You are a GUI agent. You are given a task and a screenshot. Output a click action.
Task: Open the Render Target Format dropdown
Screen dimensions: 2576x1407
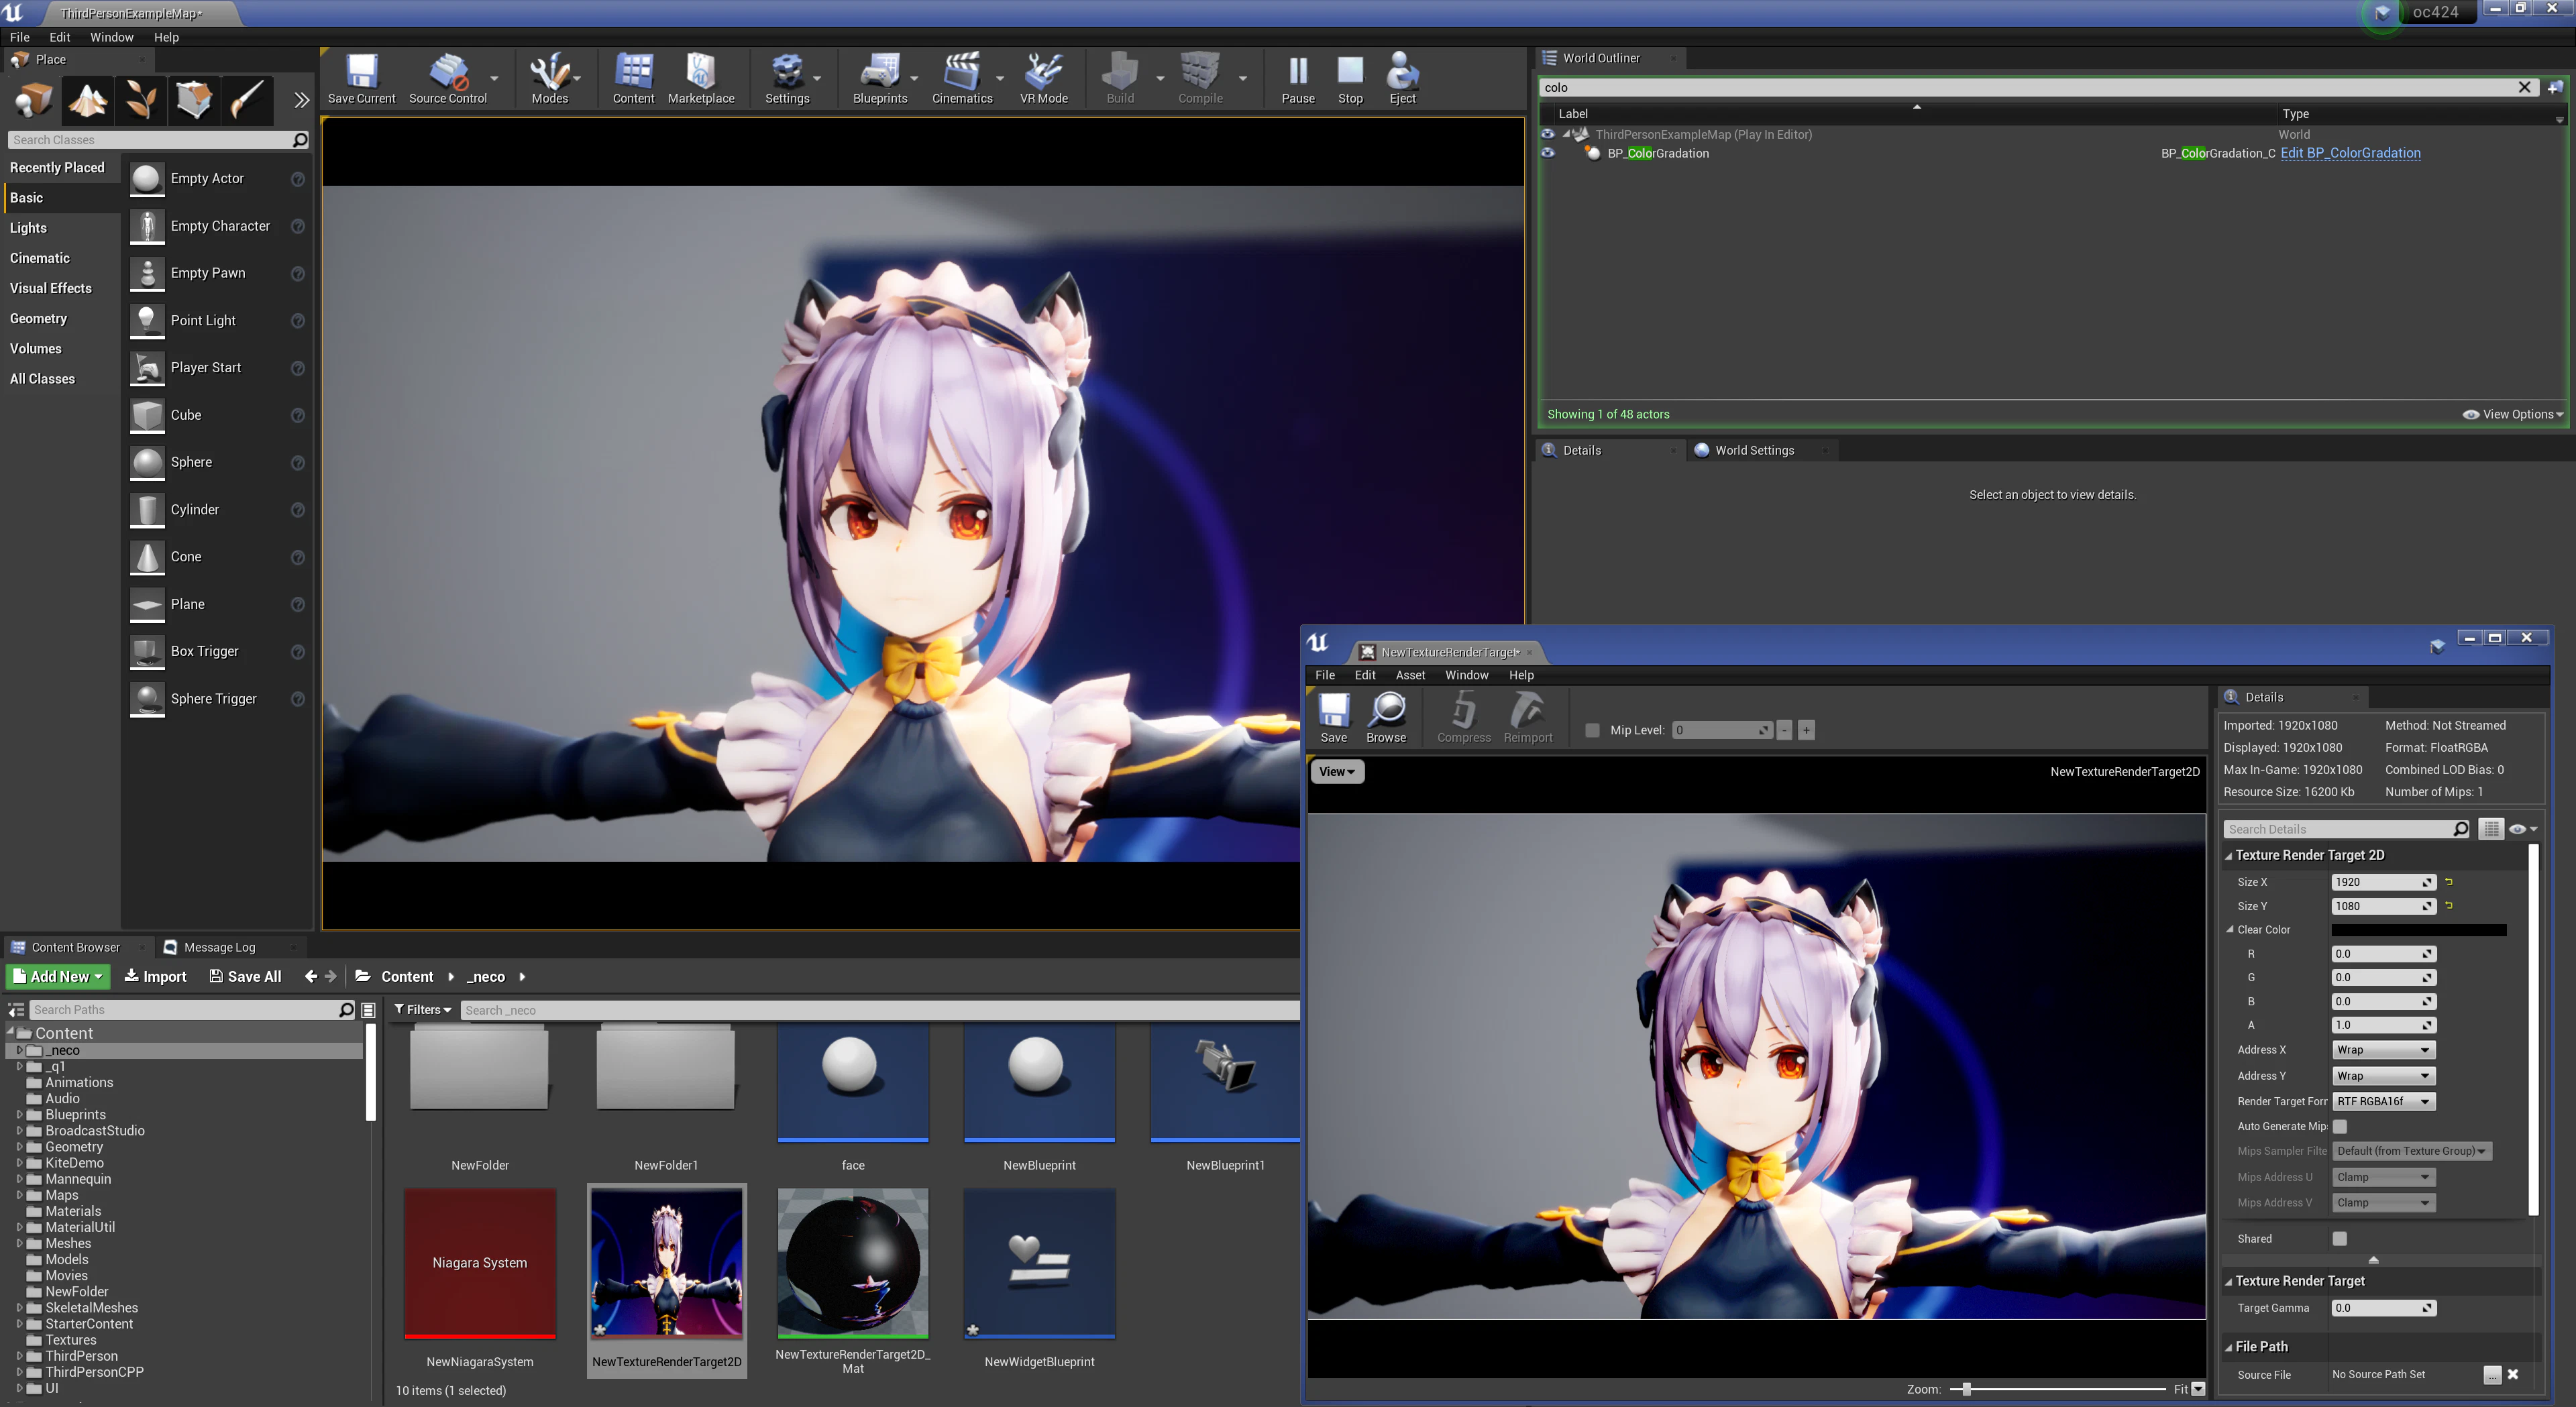[x=2383, y=1101]
